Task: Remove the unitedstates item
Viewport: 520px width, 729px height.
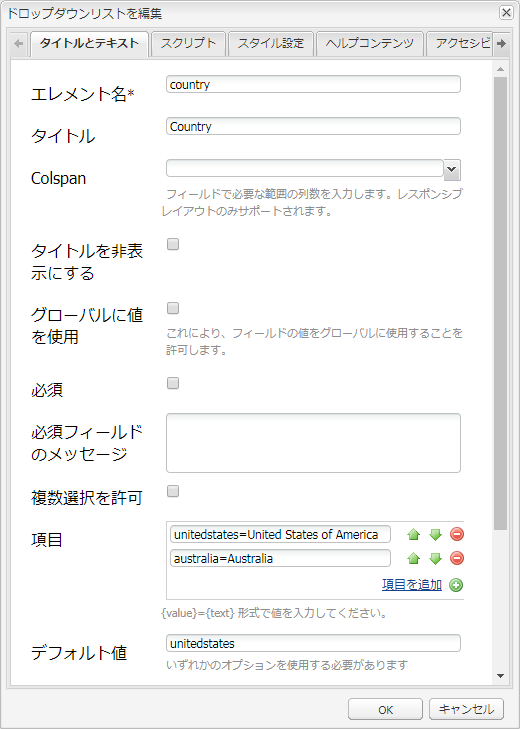Action: click(x=457, y=535)
